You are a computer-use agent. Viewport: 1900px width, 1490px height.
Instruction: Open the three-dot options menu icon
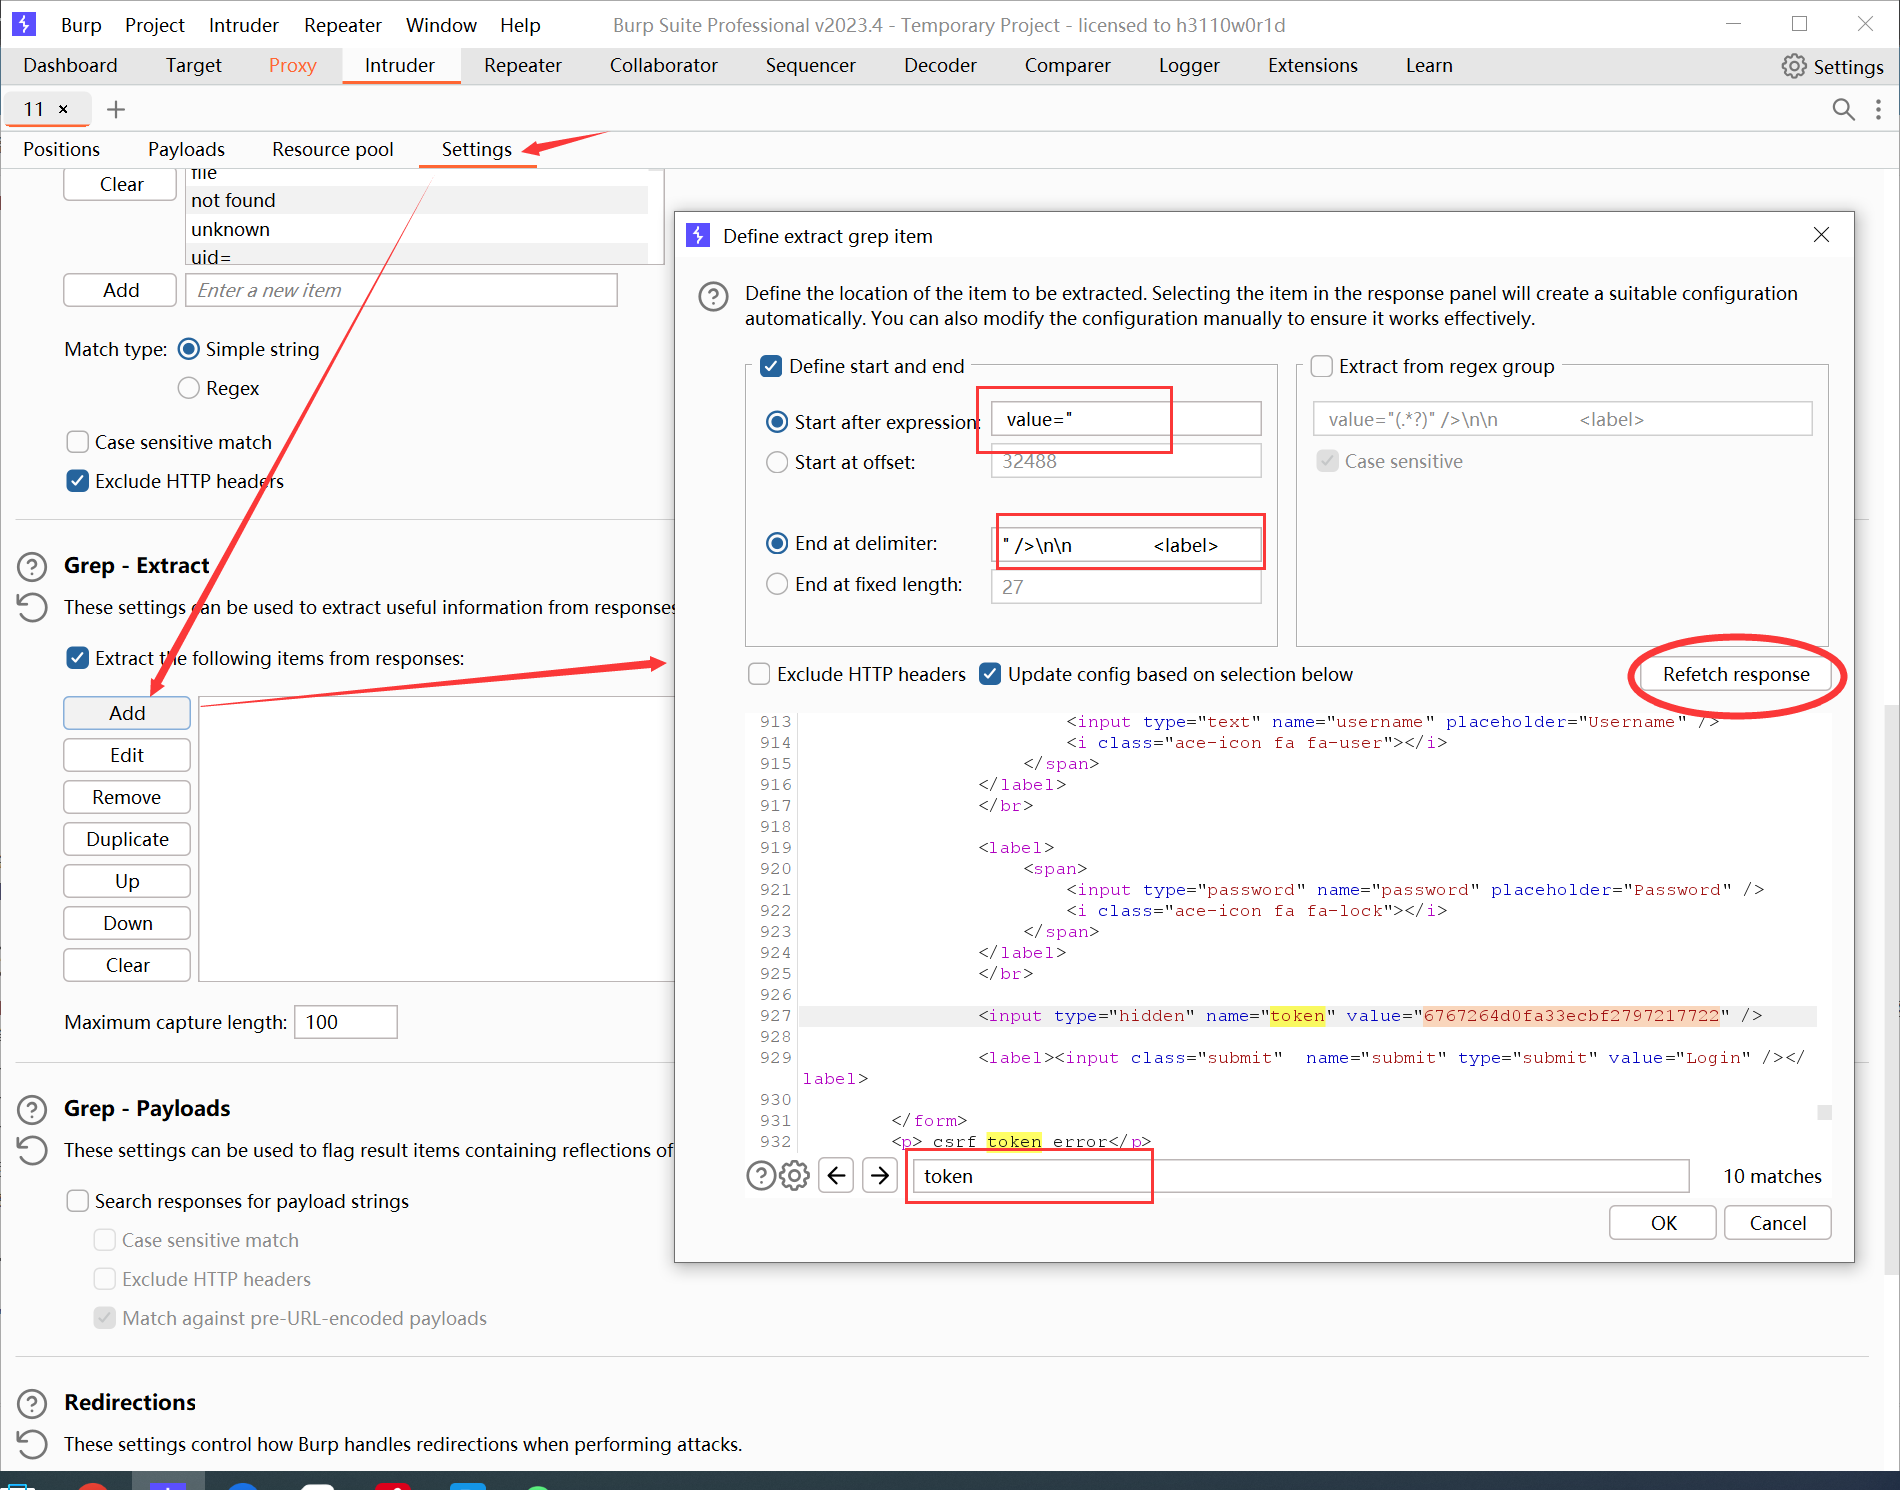click(x=1878, y=109)
